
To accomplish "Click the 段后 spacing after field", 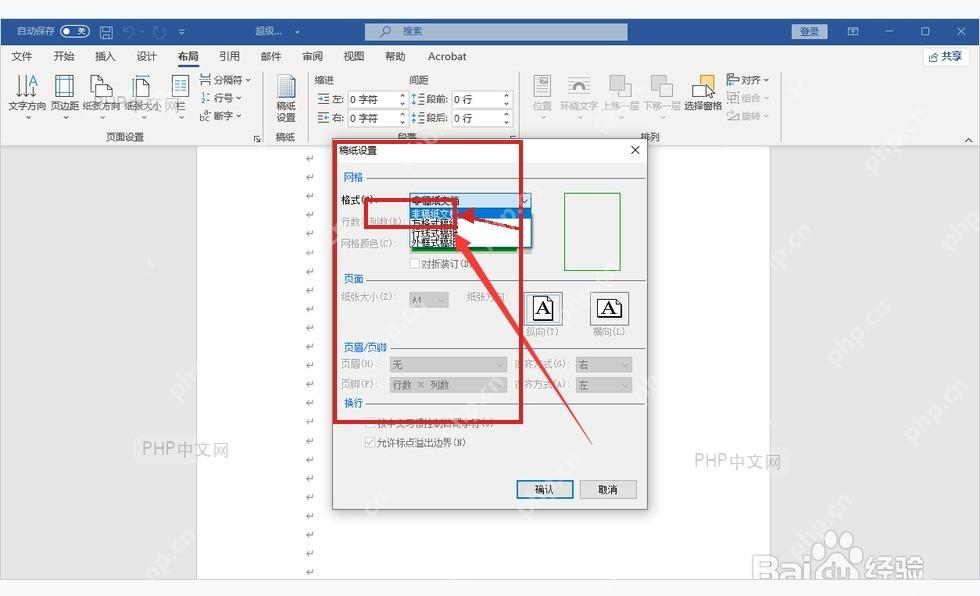I will point(476,117).
